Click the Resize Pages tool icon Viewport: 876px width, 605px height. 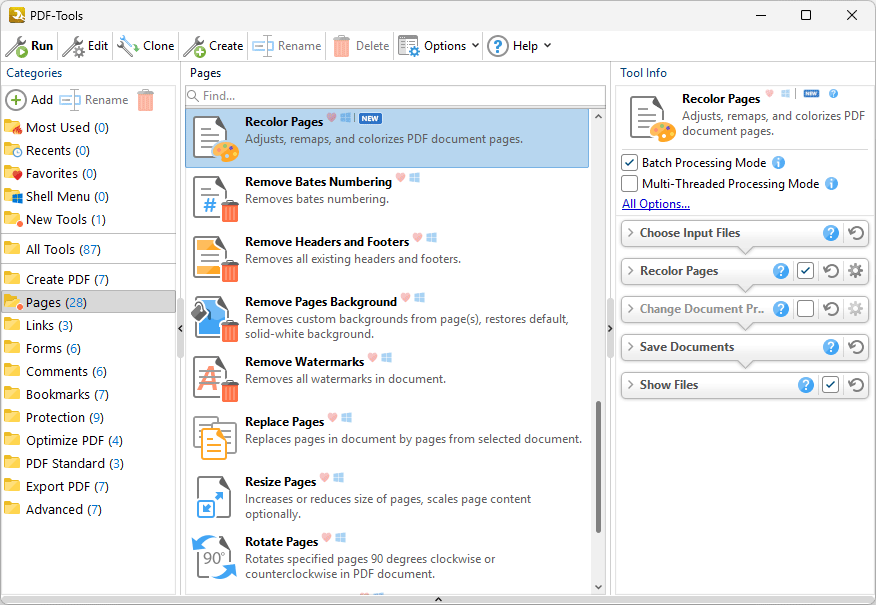pyautogui.click(x=215, y=498)
